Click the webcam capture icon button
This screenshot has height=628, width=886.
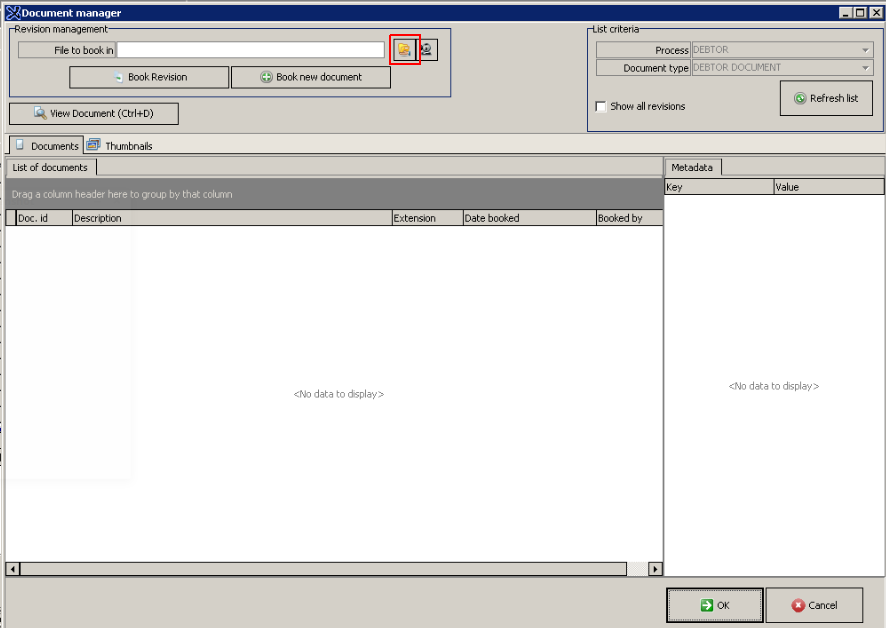point(427,50)
